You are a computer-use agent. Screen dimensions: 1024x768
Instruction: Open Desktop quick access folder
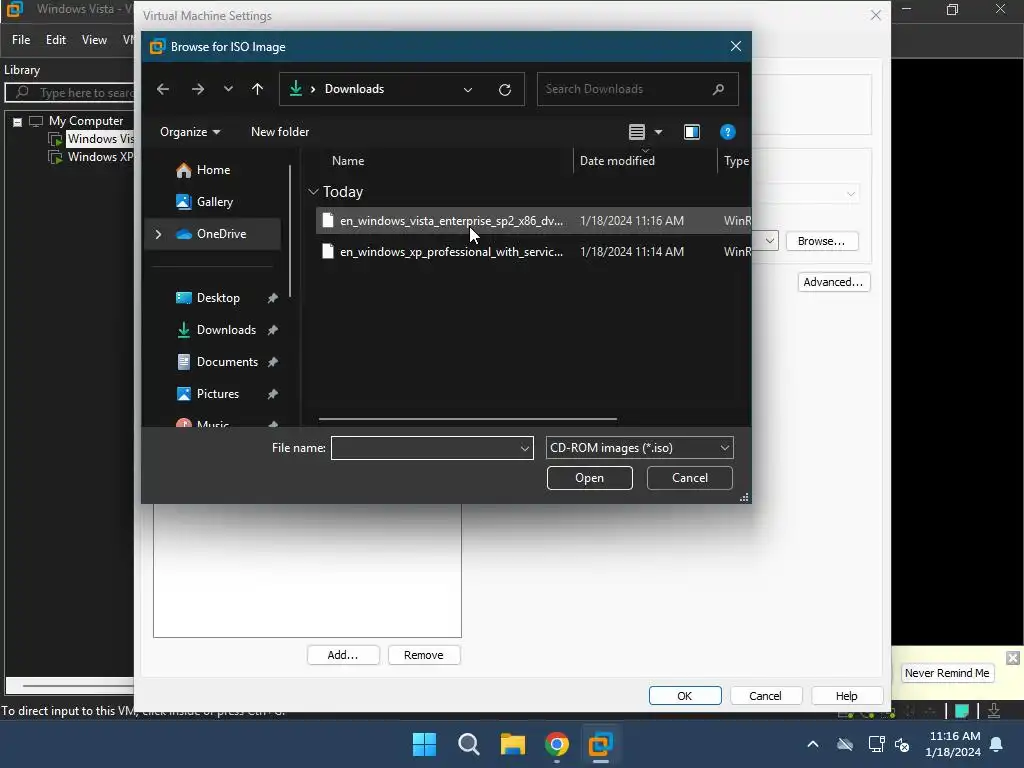218,298
